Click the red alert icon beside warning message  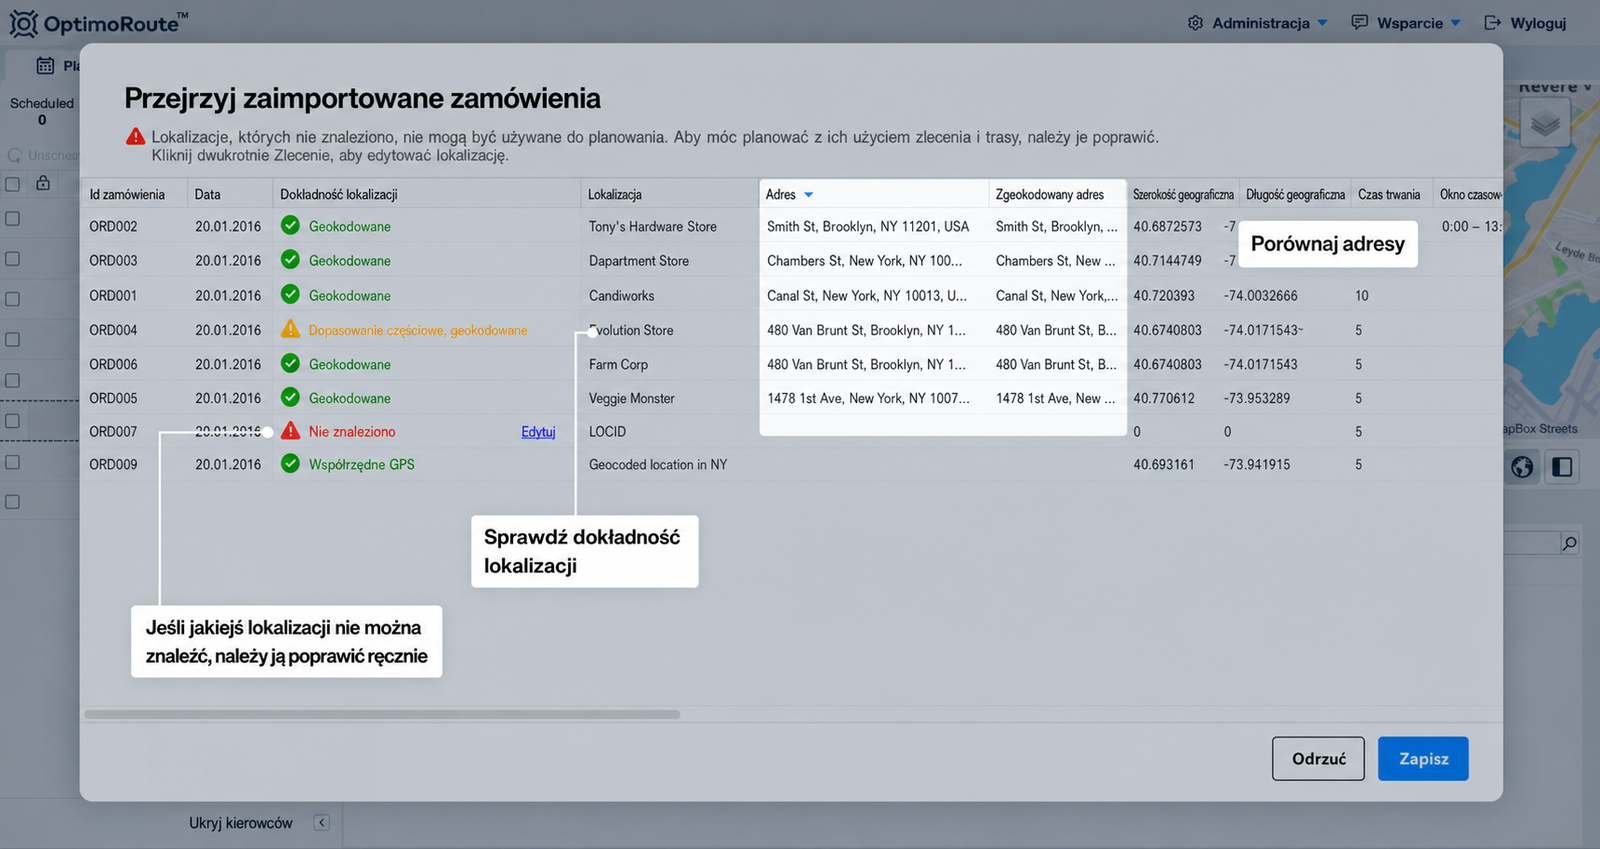[x=135, y=137]
